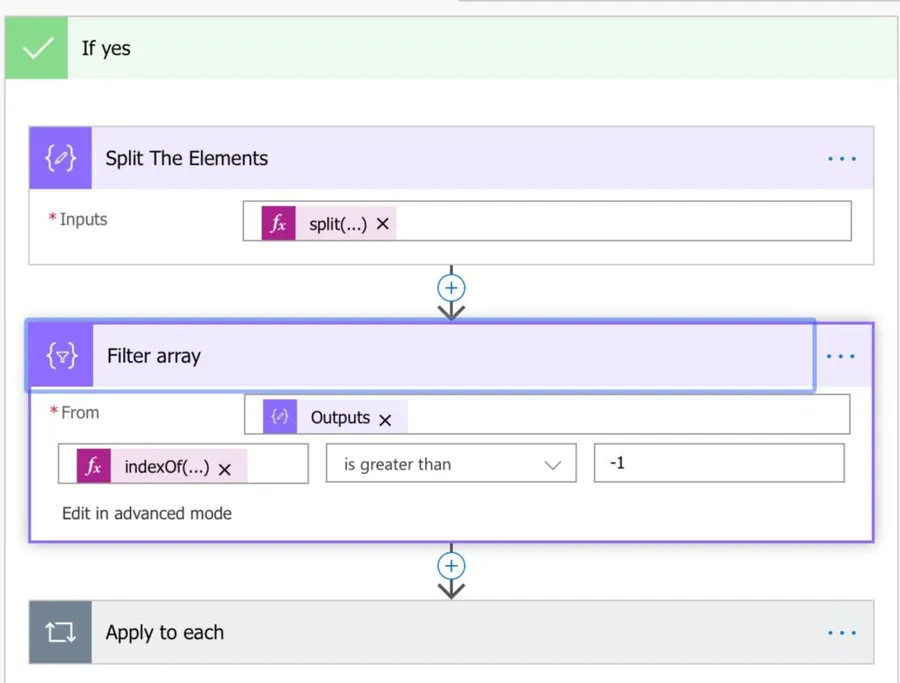Click the Outputs token icon in From field
This screenshot has height=683, width=900.
point(280,418)
